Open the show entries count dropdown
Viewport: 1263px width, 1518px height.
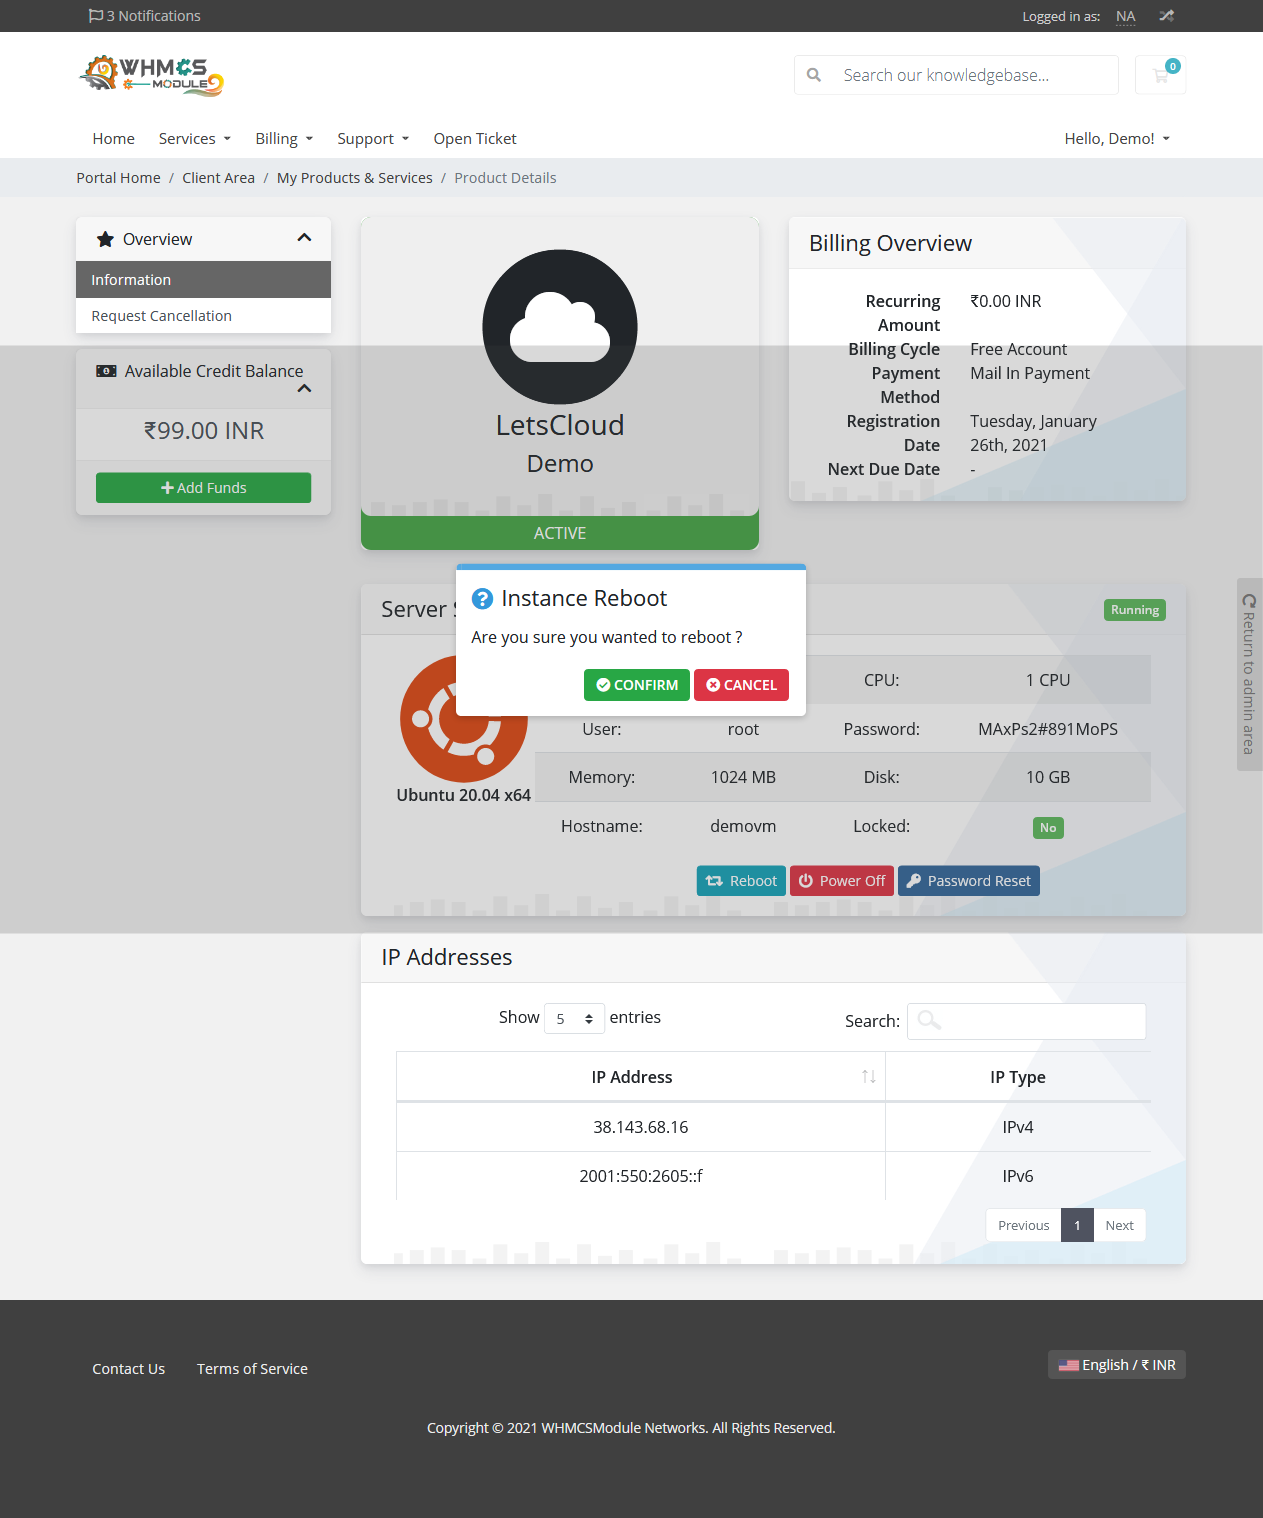[x=574, y=1018]
